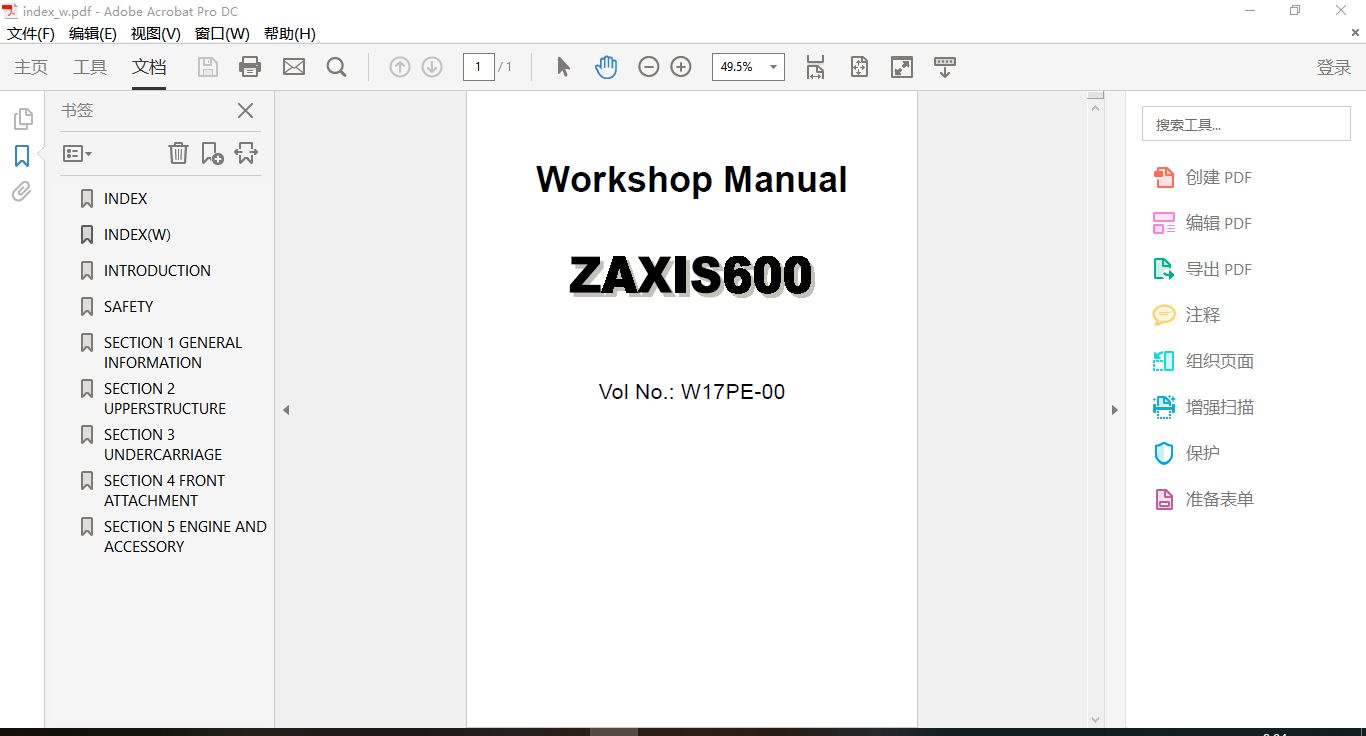Go to next page arrow
This screenshot has width=1366, height=736.
[x=432, y=67]
